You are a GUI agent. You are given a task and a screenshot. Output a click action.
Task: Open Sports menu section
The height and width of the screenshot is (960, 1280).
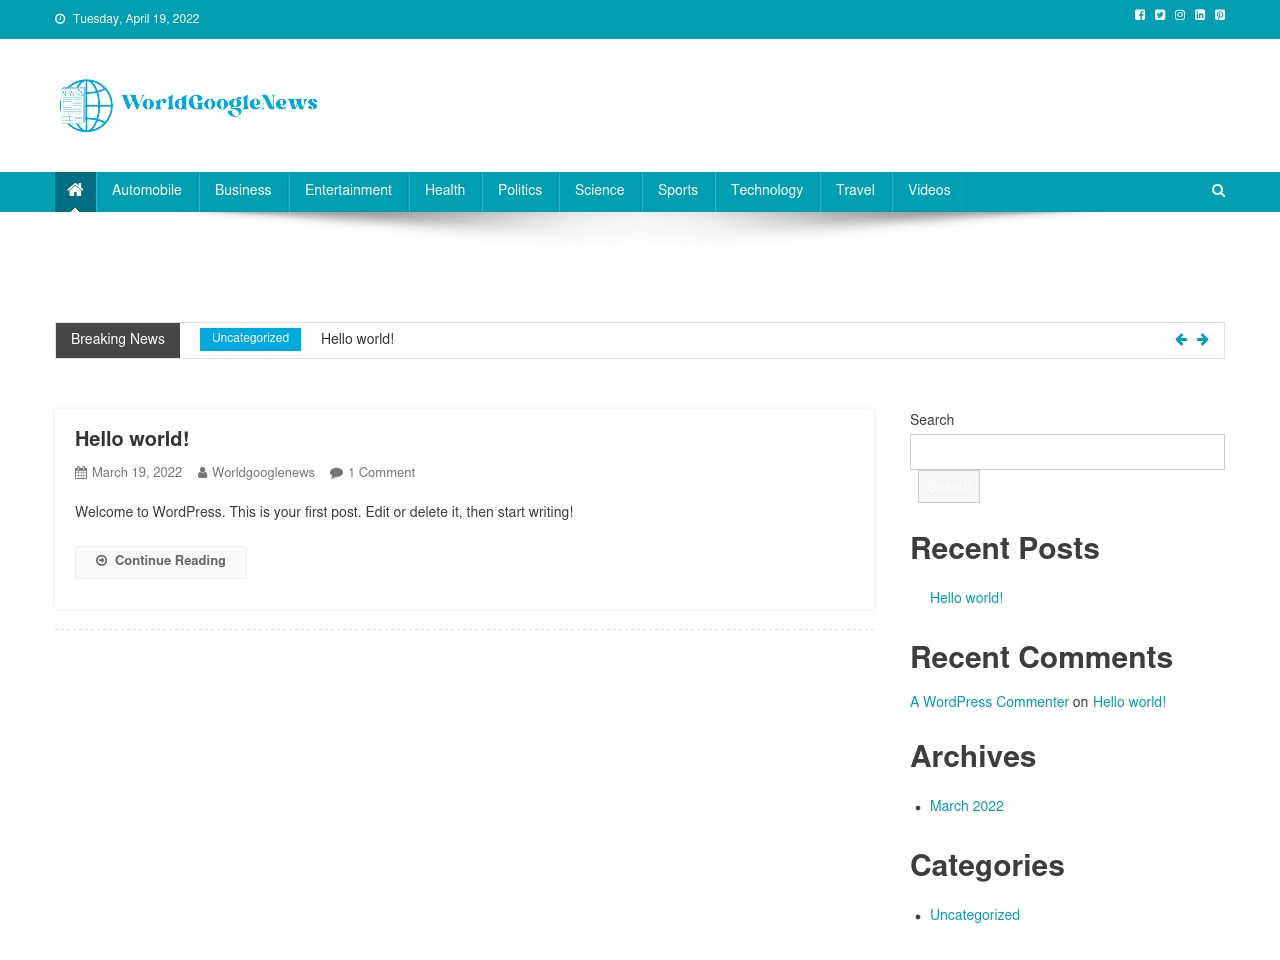point(678,190)
